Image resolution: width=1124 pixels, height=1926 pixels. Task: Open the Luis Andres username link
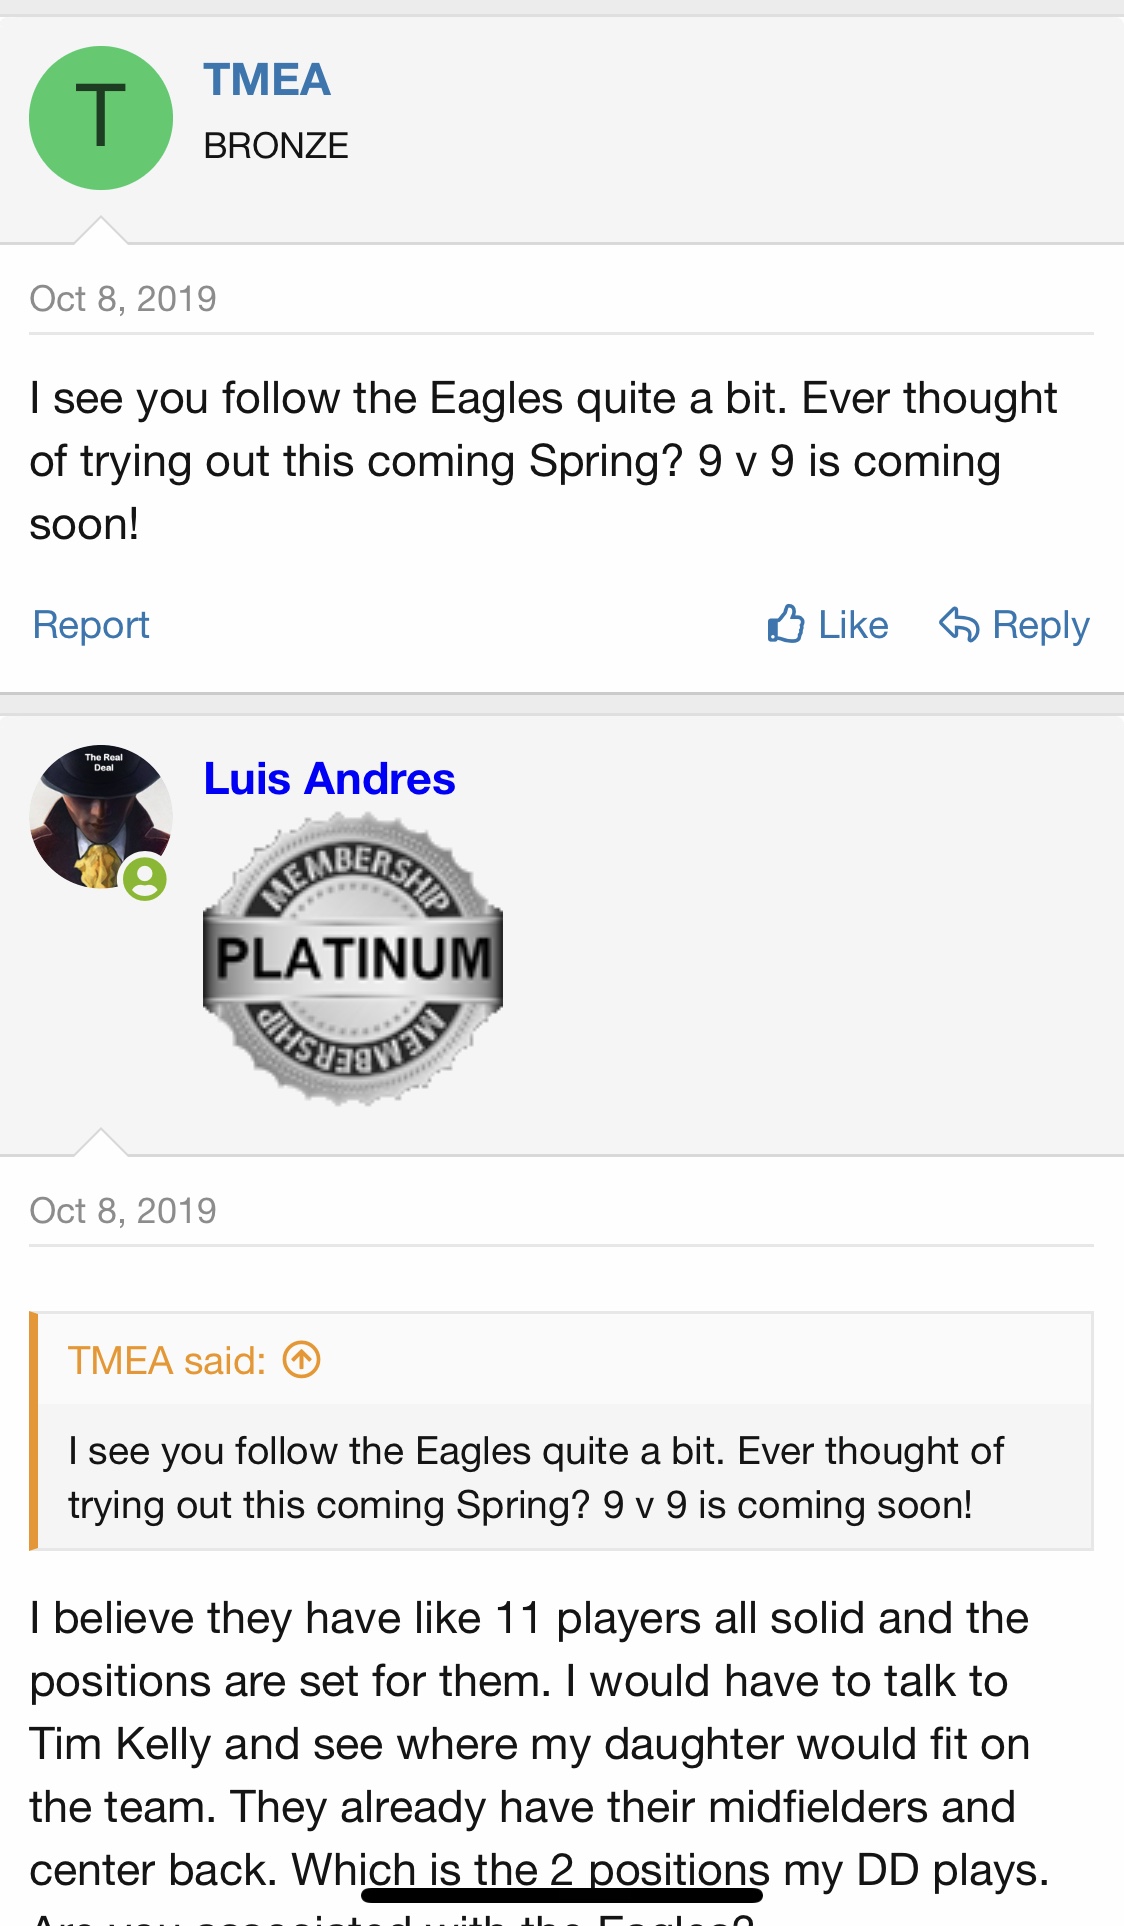[x=329, y=779]
